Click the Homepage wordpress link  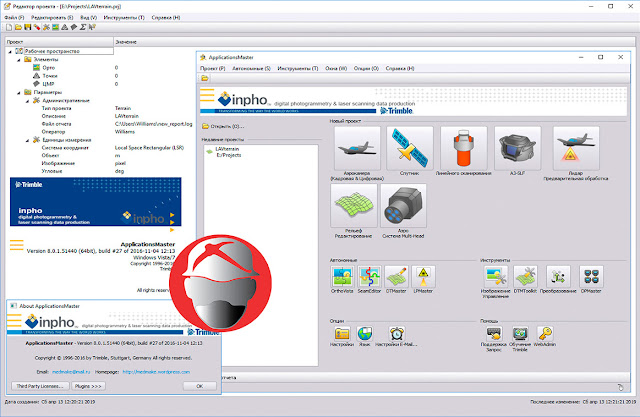pos(156,372)
